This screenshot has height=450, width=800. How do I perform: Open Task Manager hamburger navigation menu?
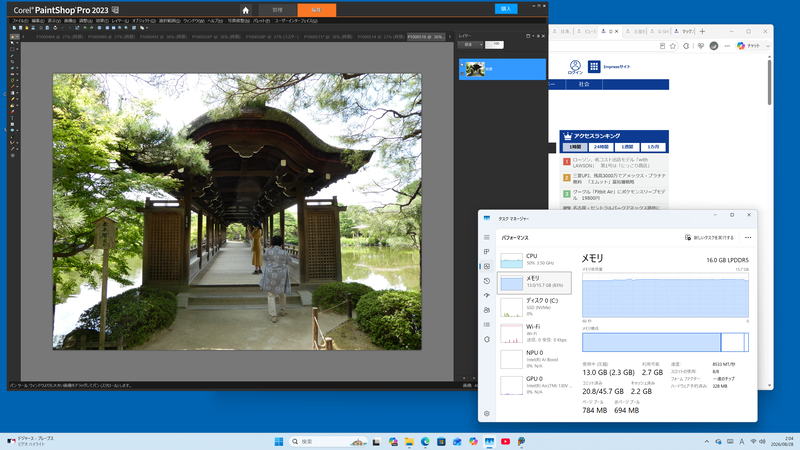[487, 237]
